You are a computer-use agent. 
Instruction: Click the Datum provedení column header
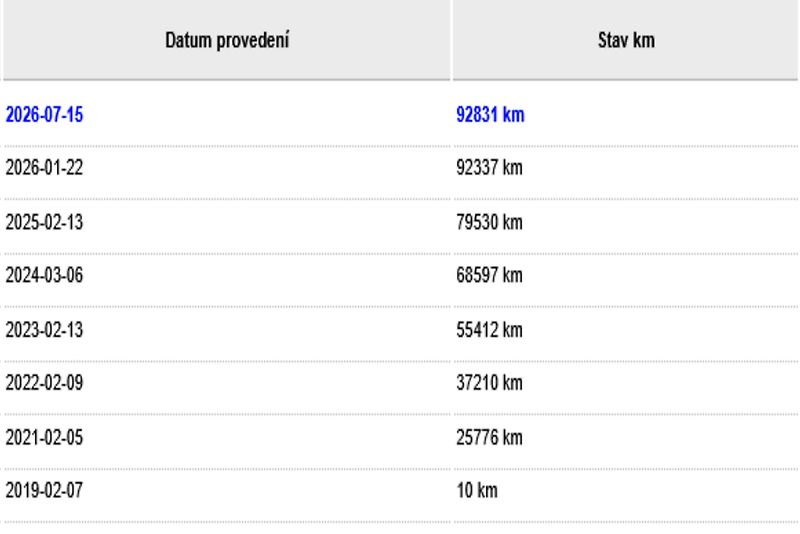click(227, 40)
